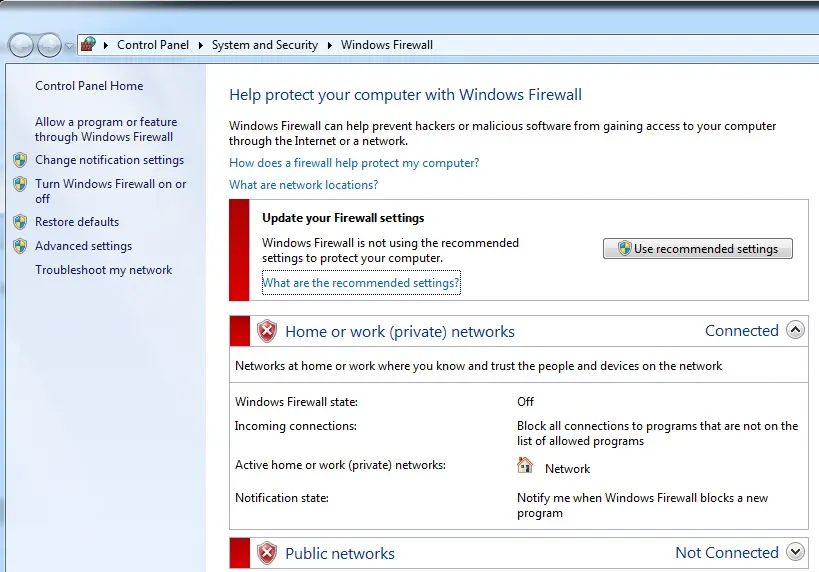The width and height of the screenshot is (819, 572).
Task: Click the Forward navigation arrow button
Action: click(x=49, y=45)
